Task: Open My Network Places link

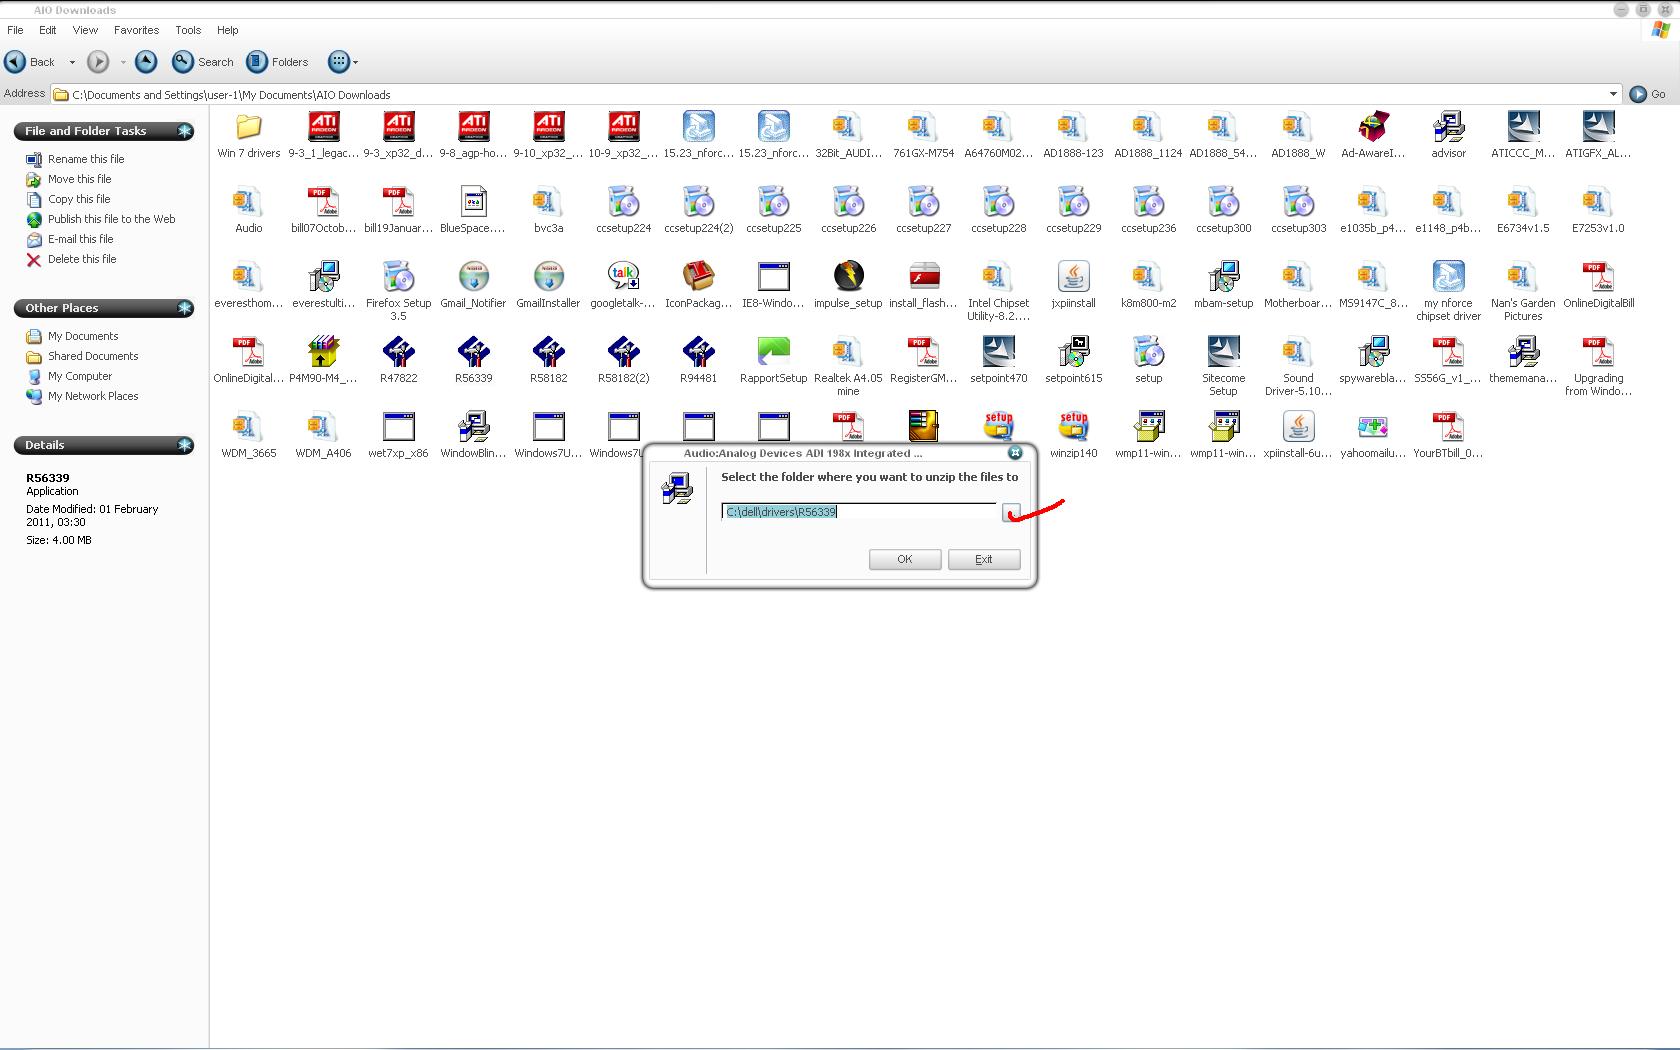Action: click(93, 396)
